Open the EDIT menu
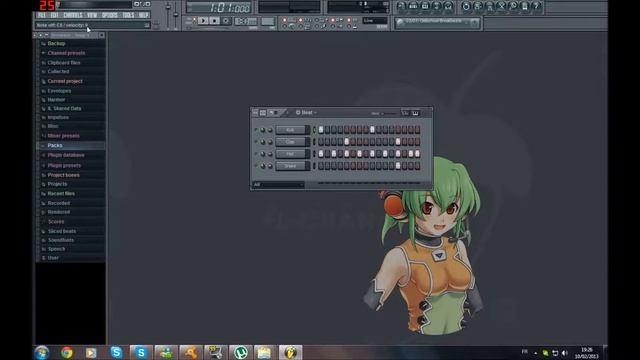Screen dimensions: 640x360 pos(54,15)
